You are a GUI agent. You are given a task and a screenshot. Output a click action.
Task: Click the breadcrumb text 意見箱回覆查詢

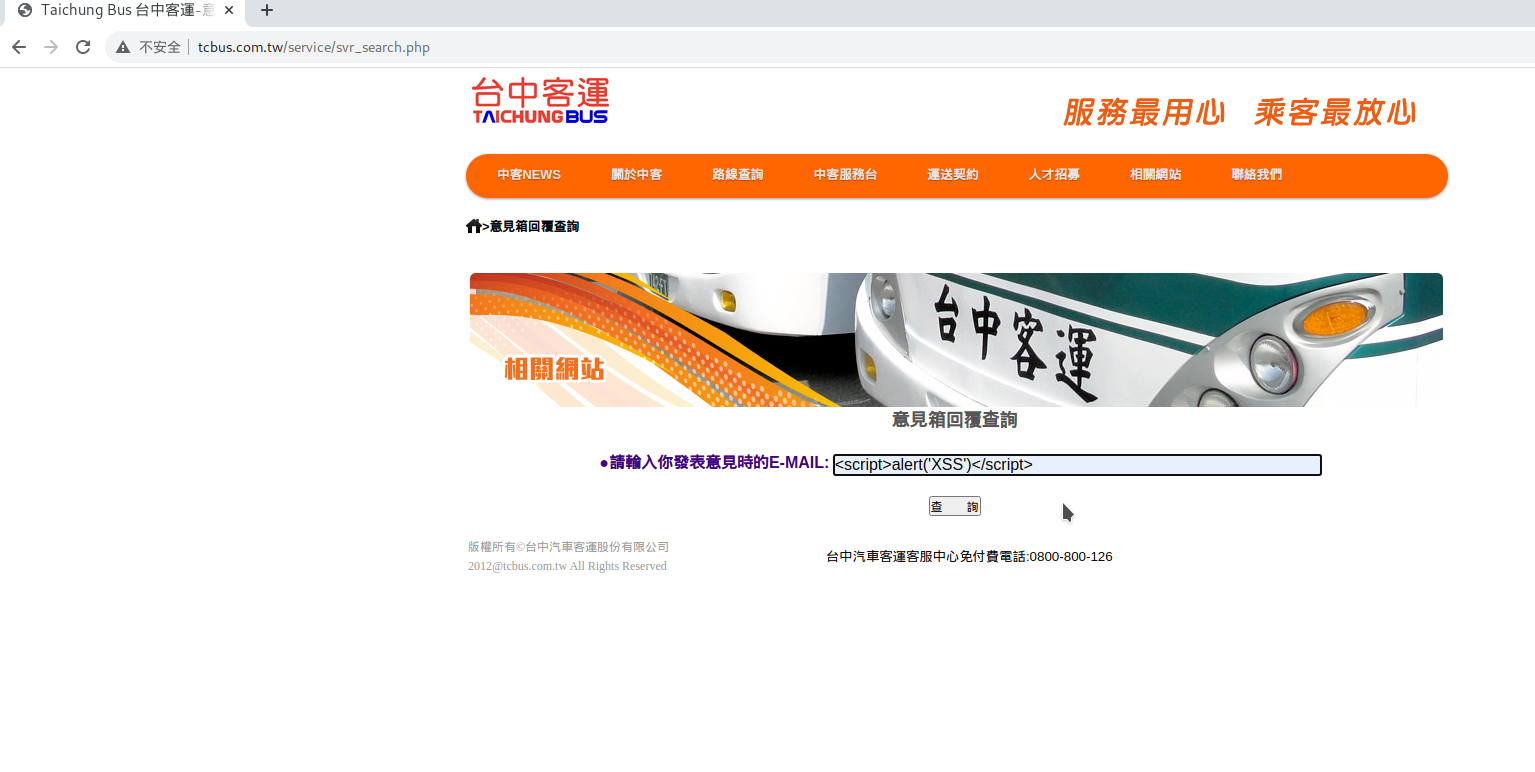(534, 226)
